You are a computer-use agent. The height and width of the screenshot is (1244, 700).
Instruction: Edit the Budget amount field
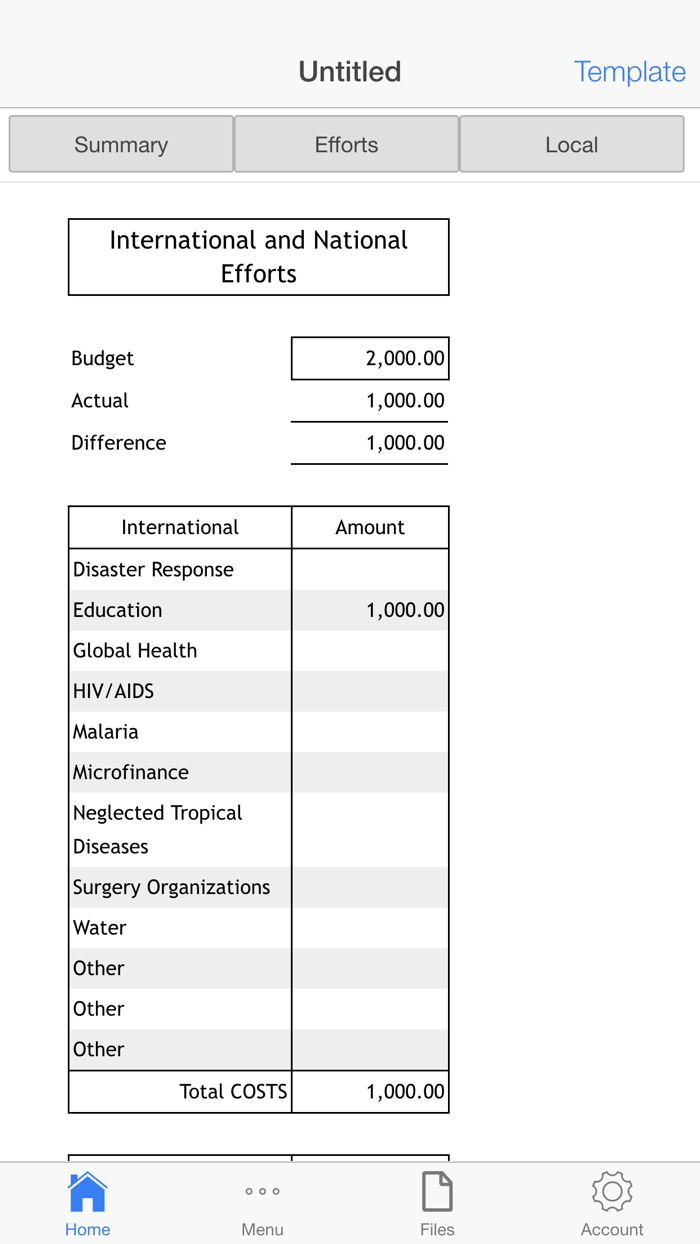click(x=369, y=358)
